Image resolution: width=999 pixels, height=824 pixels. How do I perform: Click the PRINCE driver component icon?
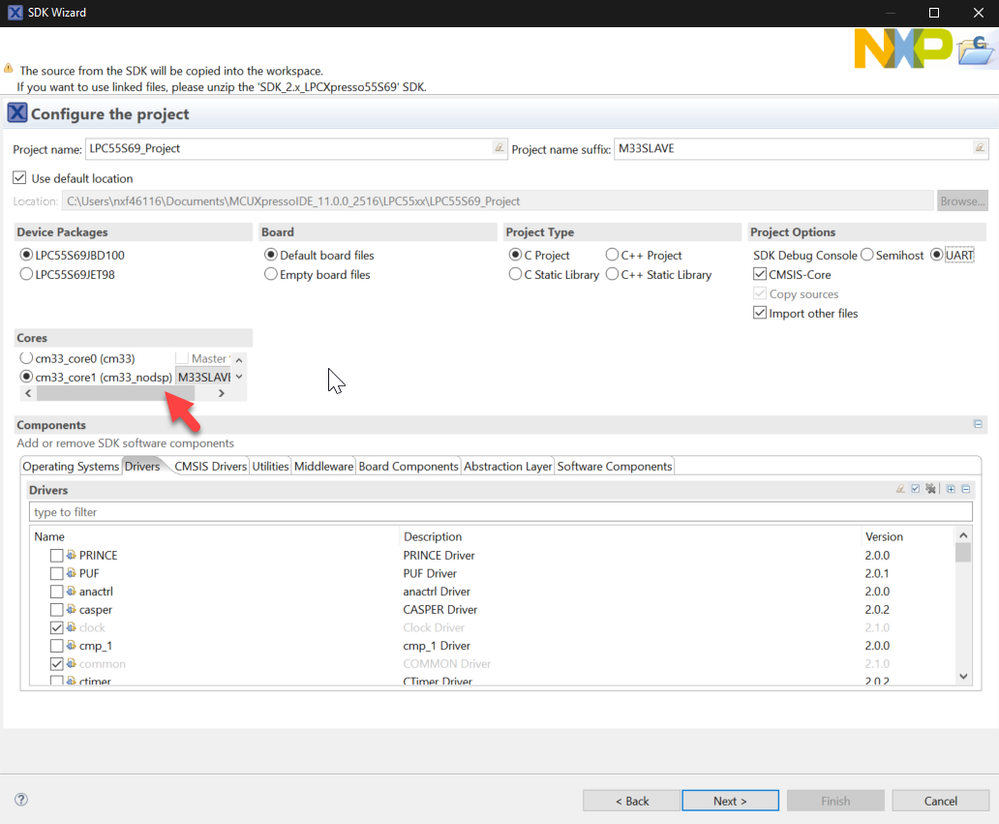pyautogui.click(x=71, y=555)
